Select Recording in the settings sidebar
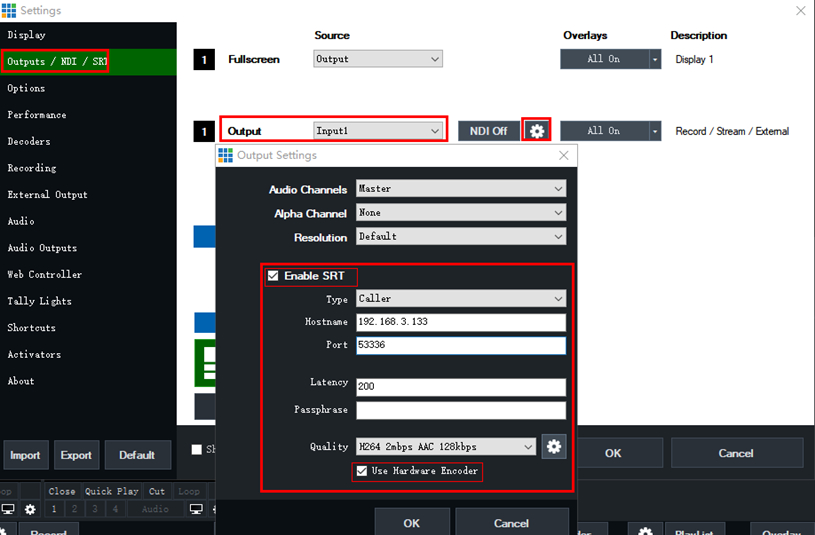The width and height of the screenshot is (815, 535). pyautogui.click(x=32, y=168)
